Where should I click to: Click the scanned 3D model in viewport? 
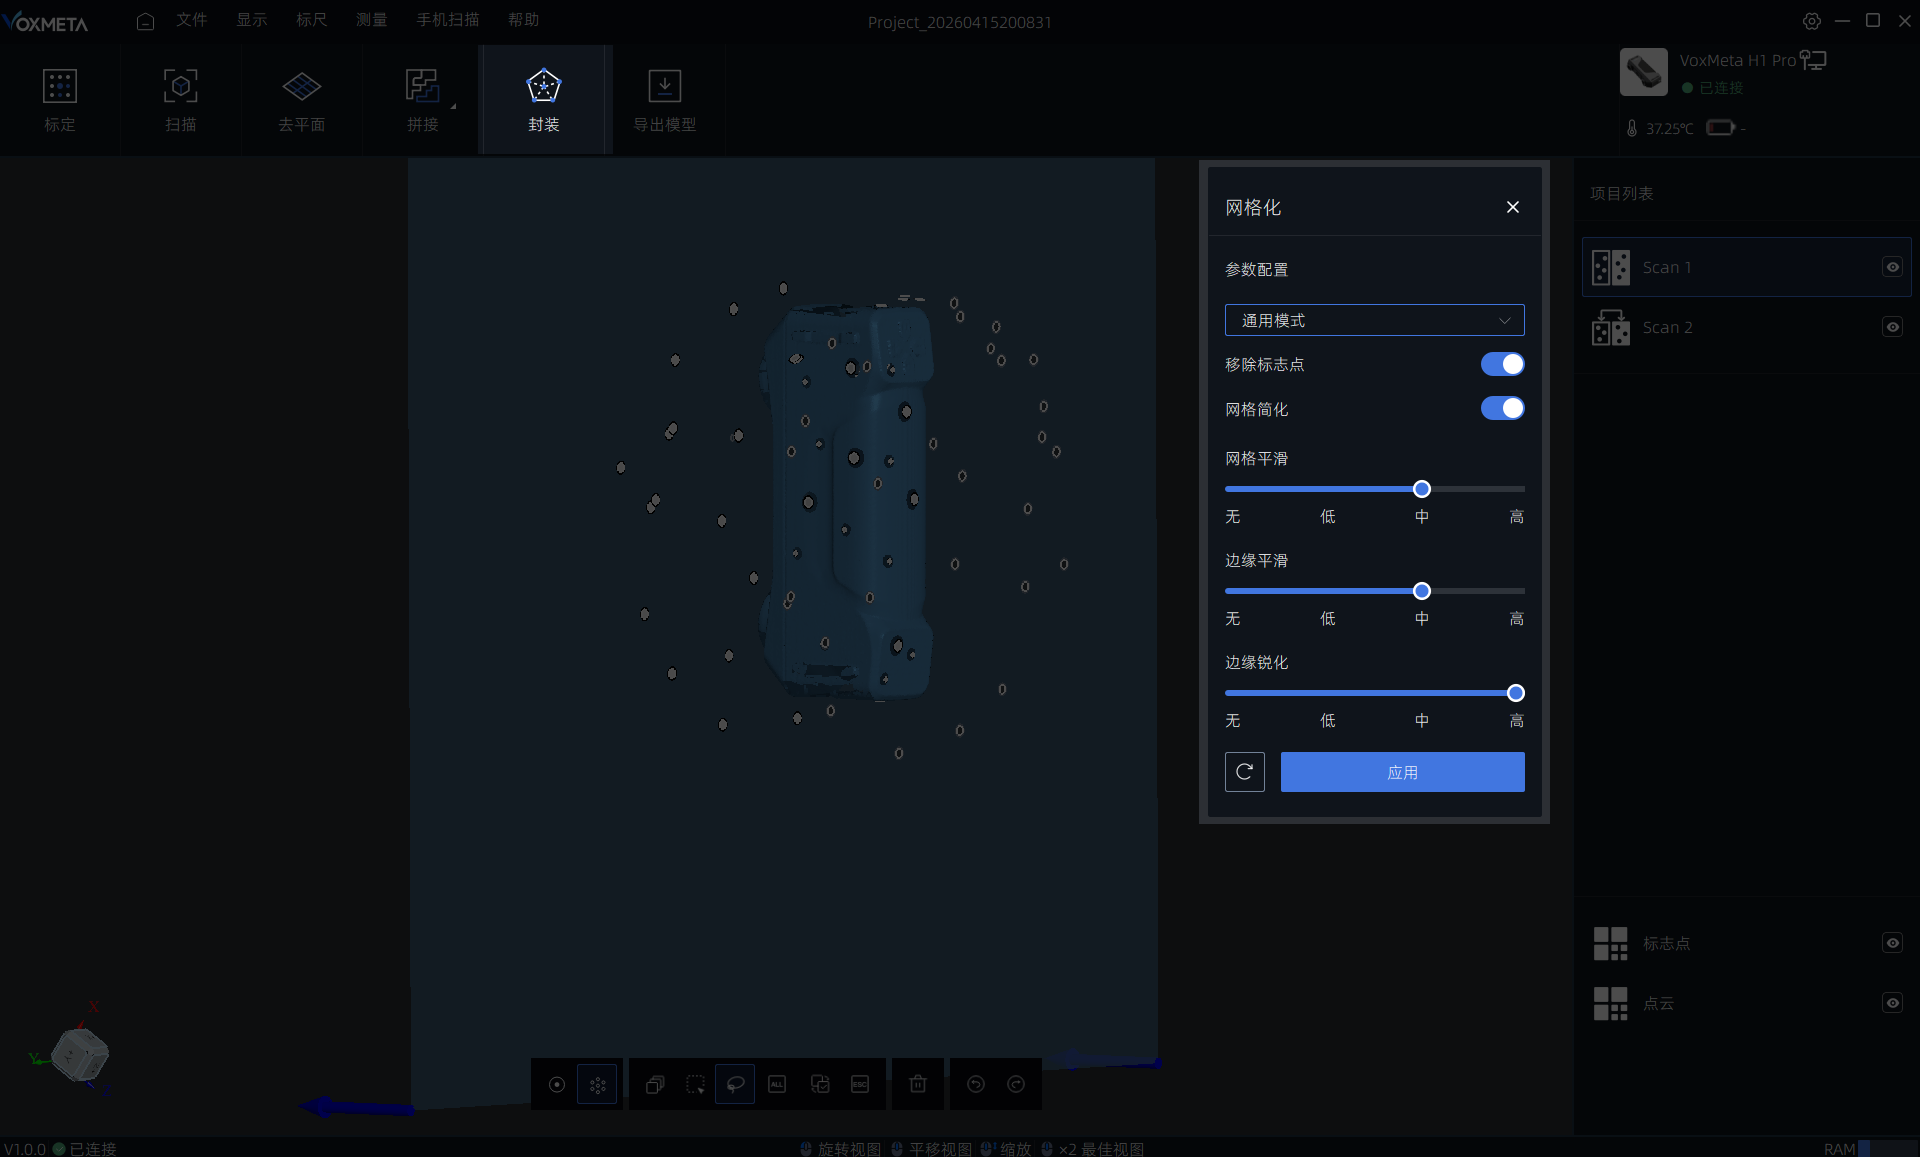(848, 500)
